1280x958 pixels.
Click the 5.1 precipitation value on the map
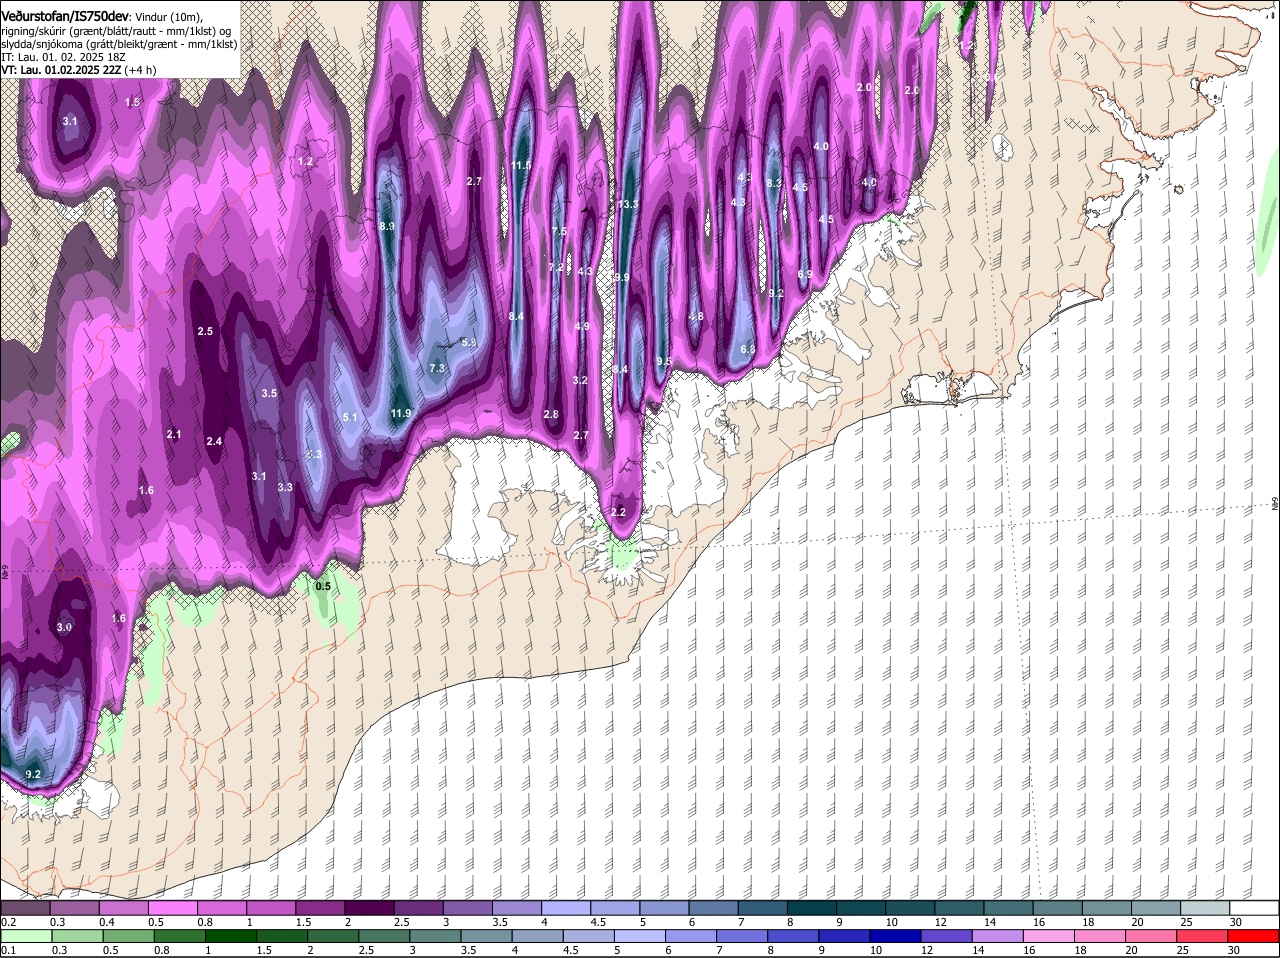click(x=350, y=417)
